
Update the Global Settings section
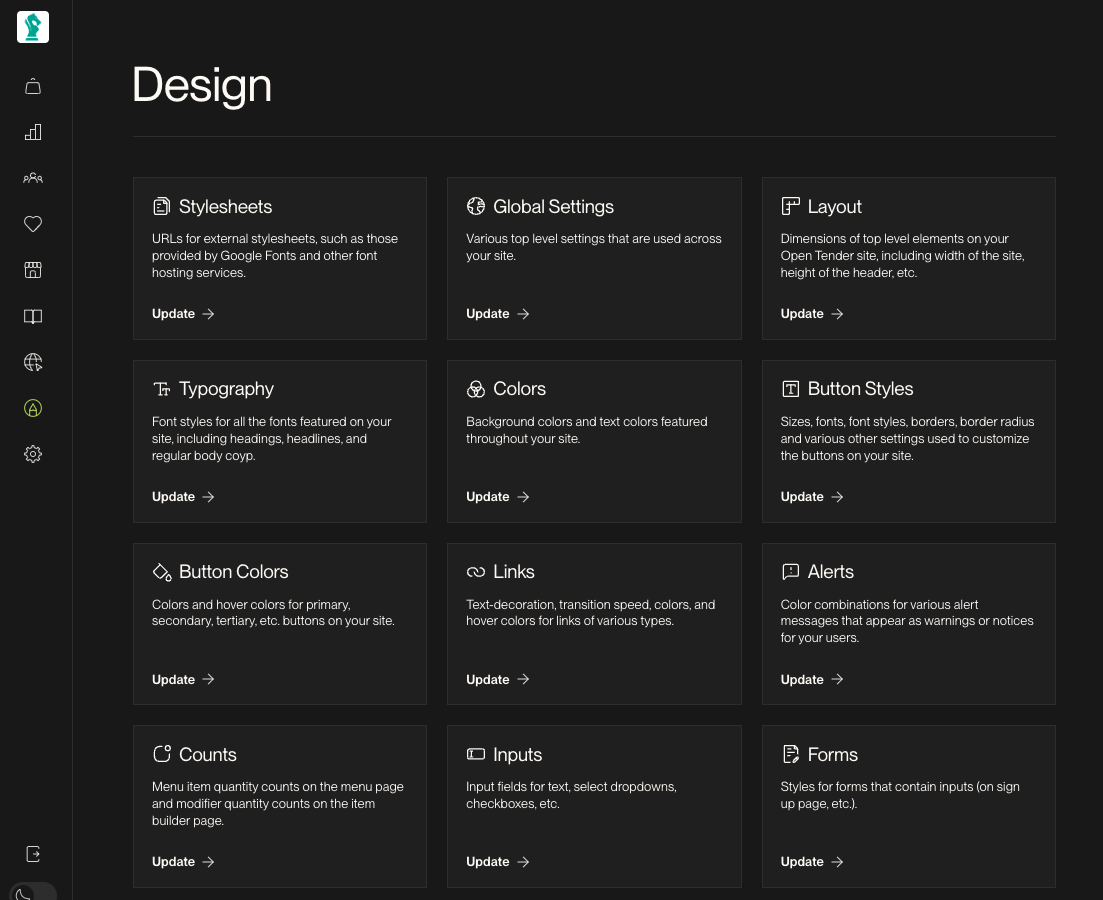click(497, 314)
